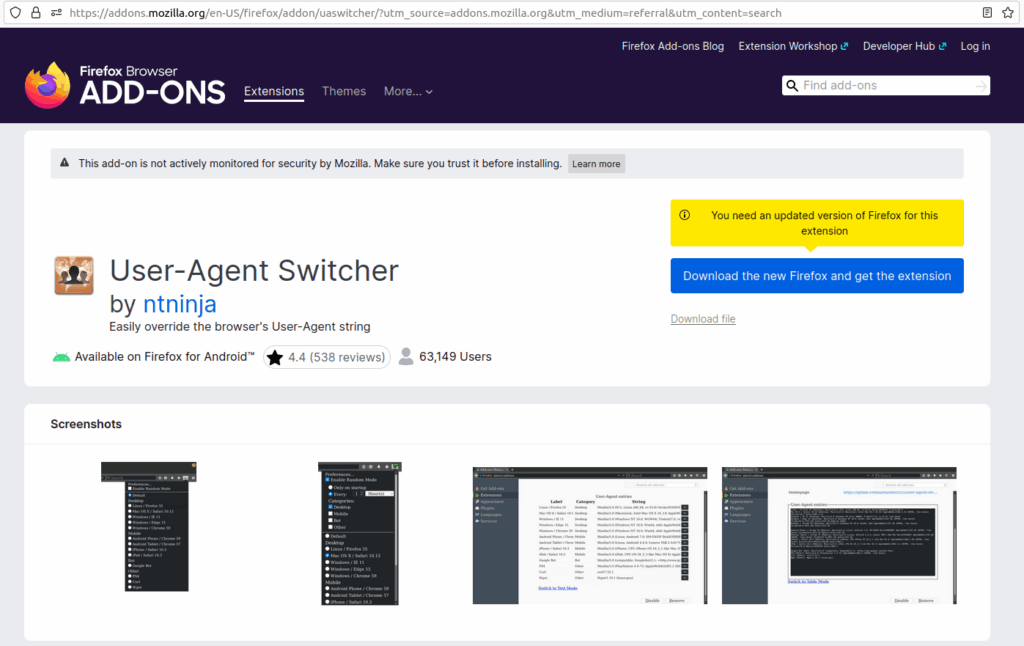The image size is (1024, 646).
Task: Click the Download file link
Action: (x=703, y=319)
